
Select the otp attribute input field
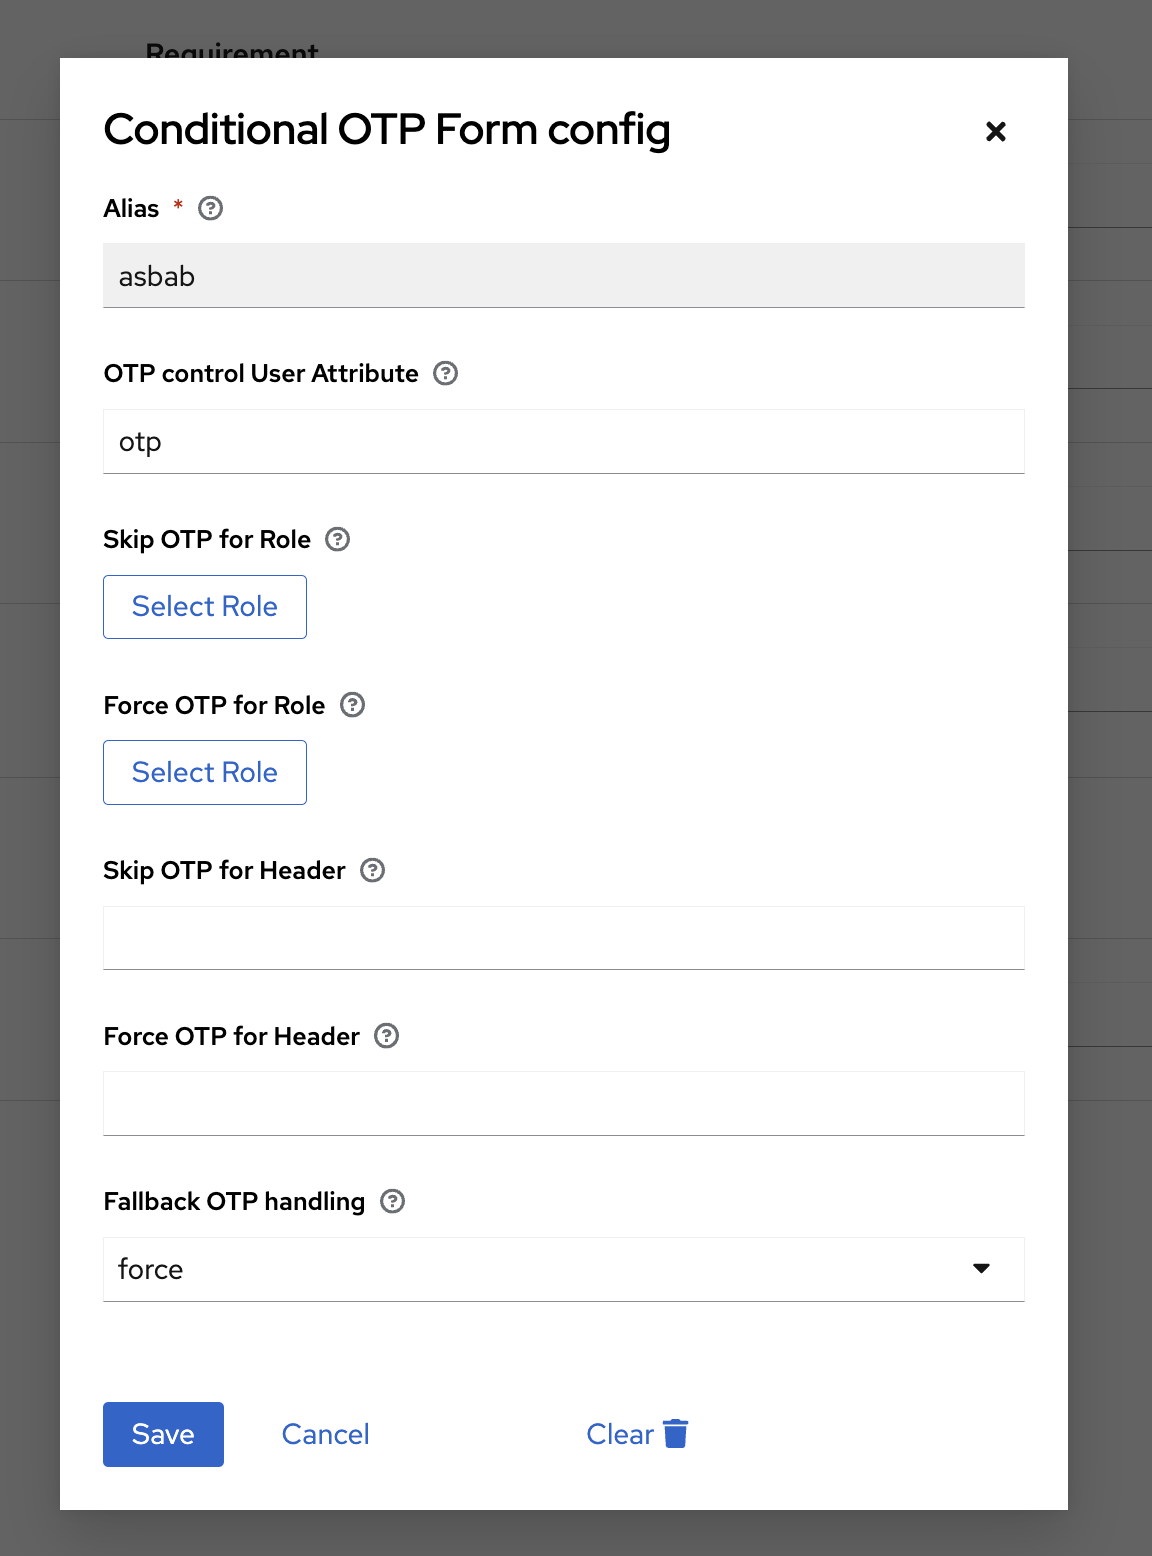click(563, 441)
